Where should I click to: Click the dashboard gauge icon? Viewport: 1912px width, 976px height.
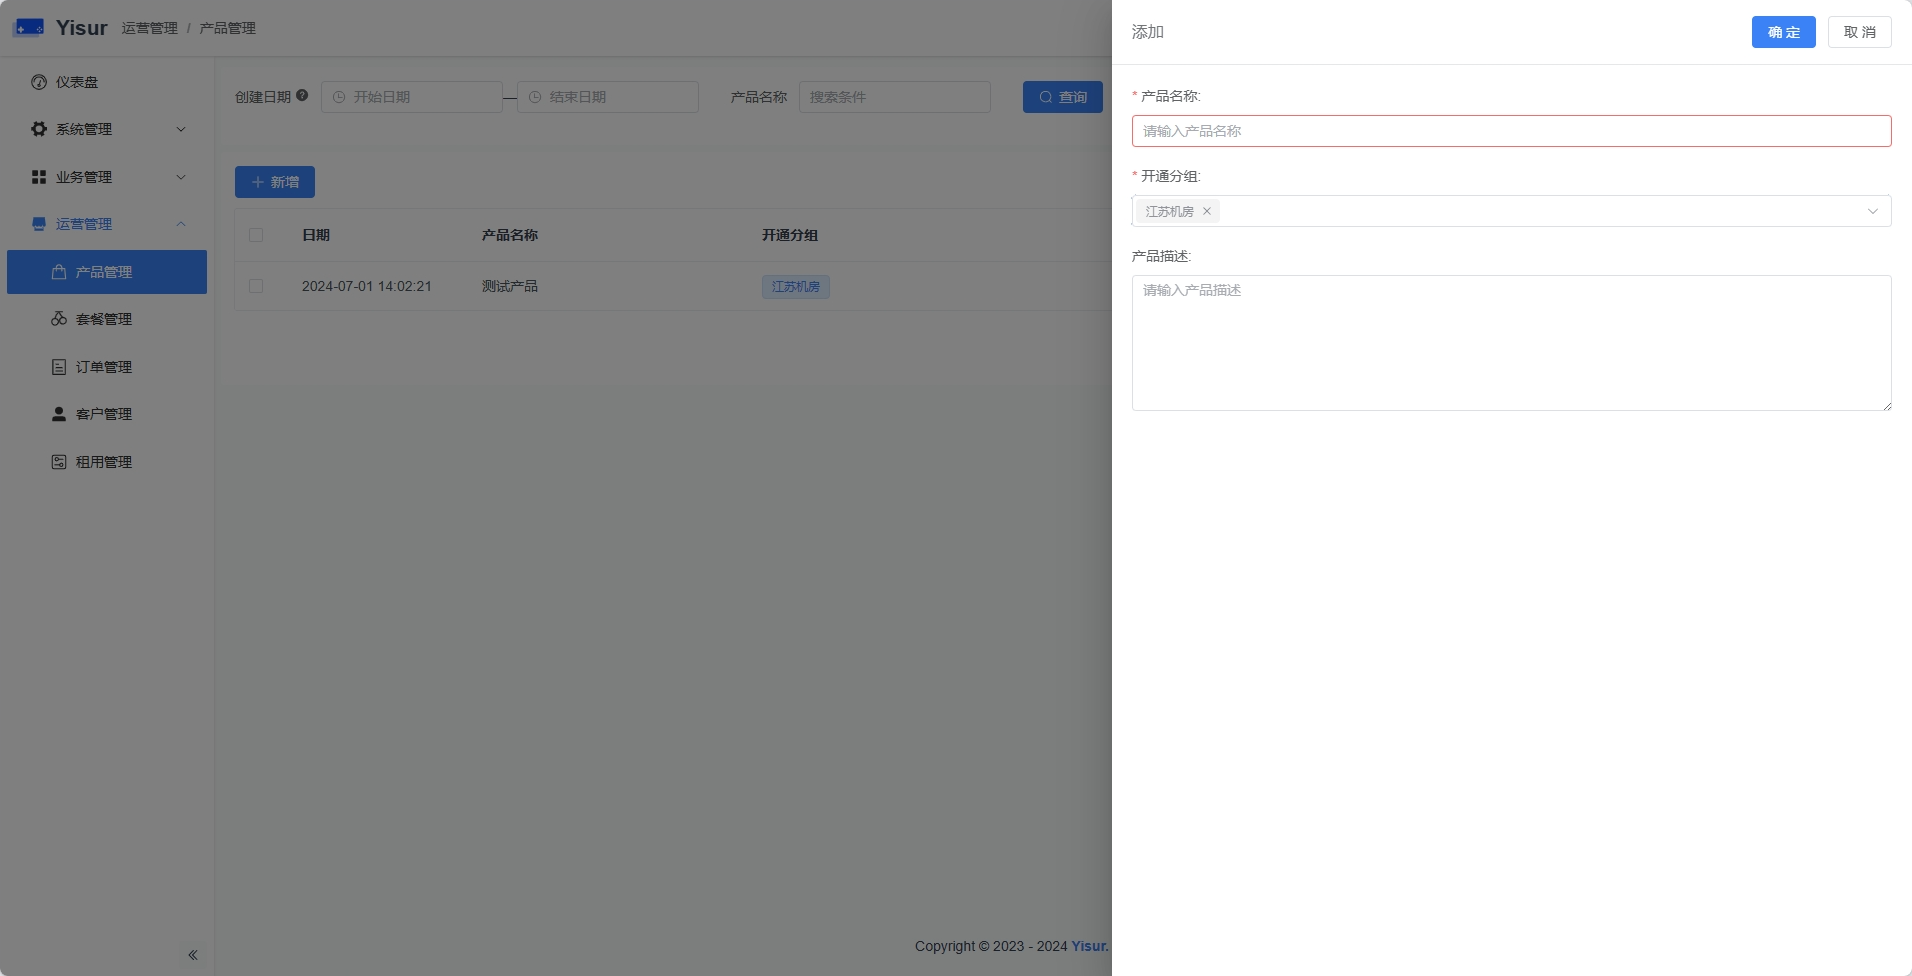(x=39, y=82)
